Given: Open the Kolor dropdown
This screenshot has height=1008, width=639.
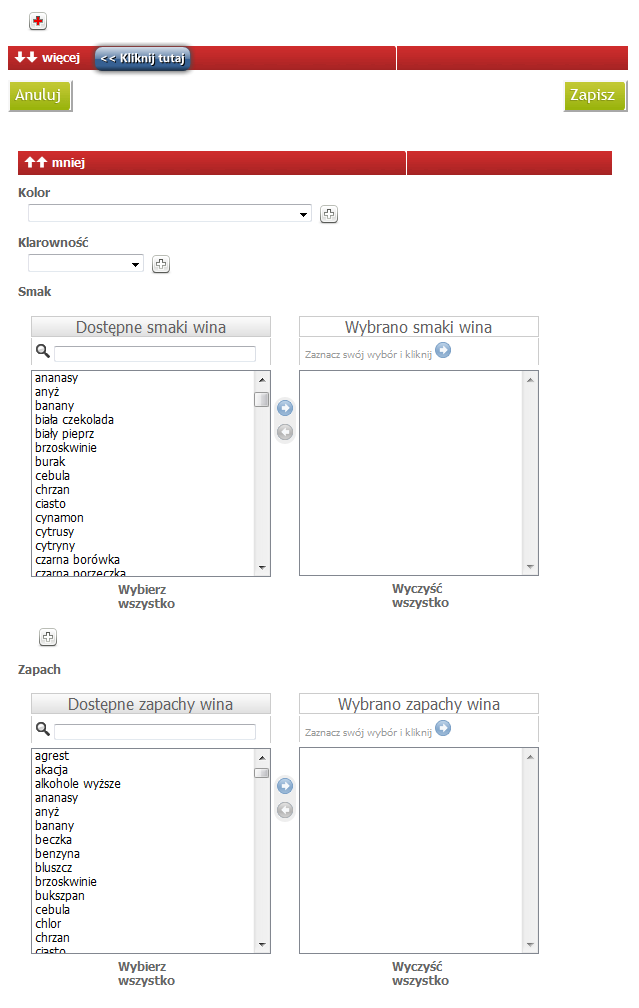Looking at the screenshot, I should [x=170, y=214].
